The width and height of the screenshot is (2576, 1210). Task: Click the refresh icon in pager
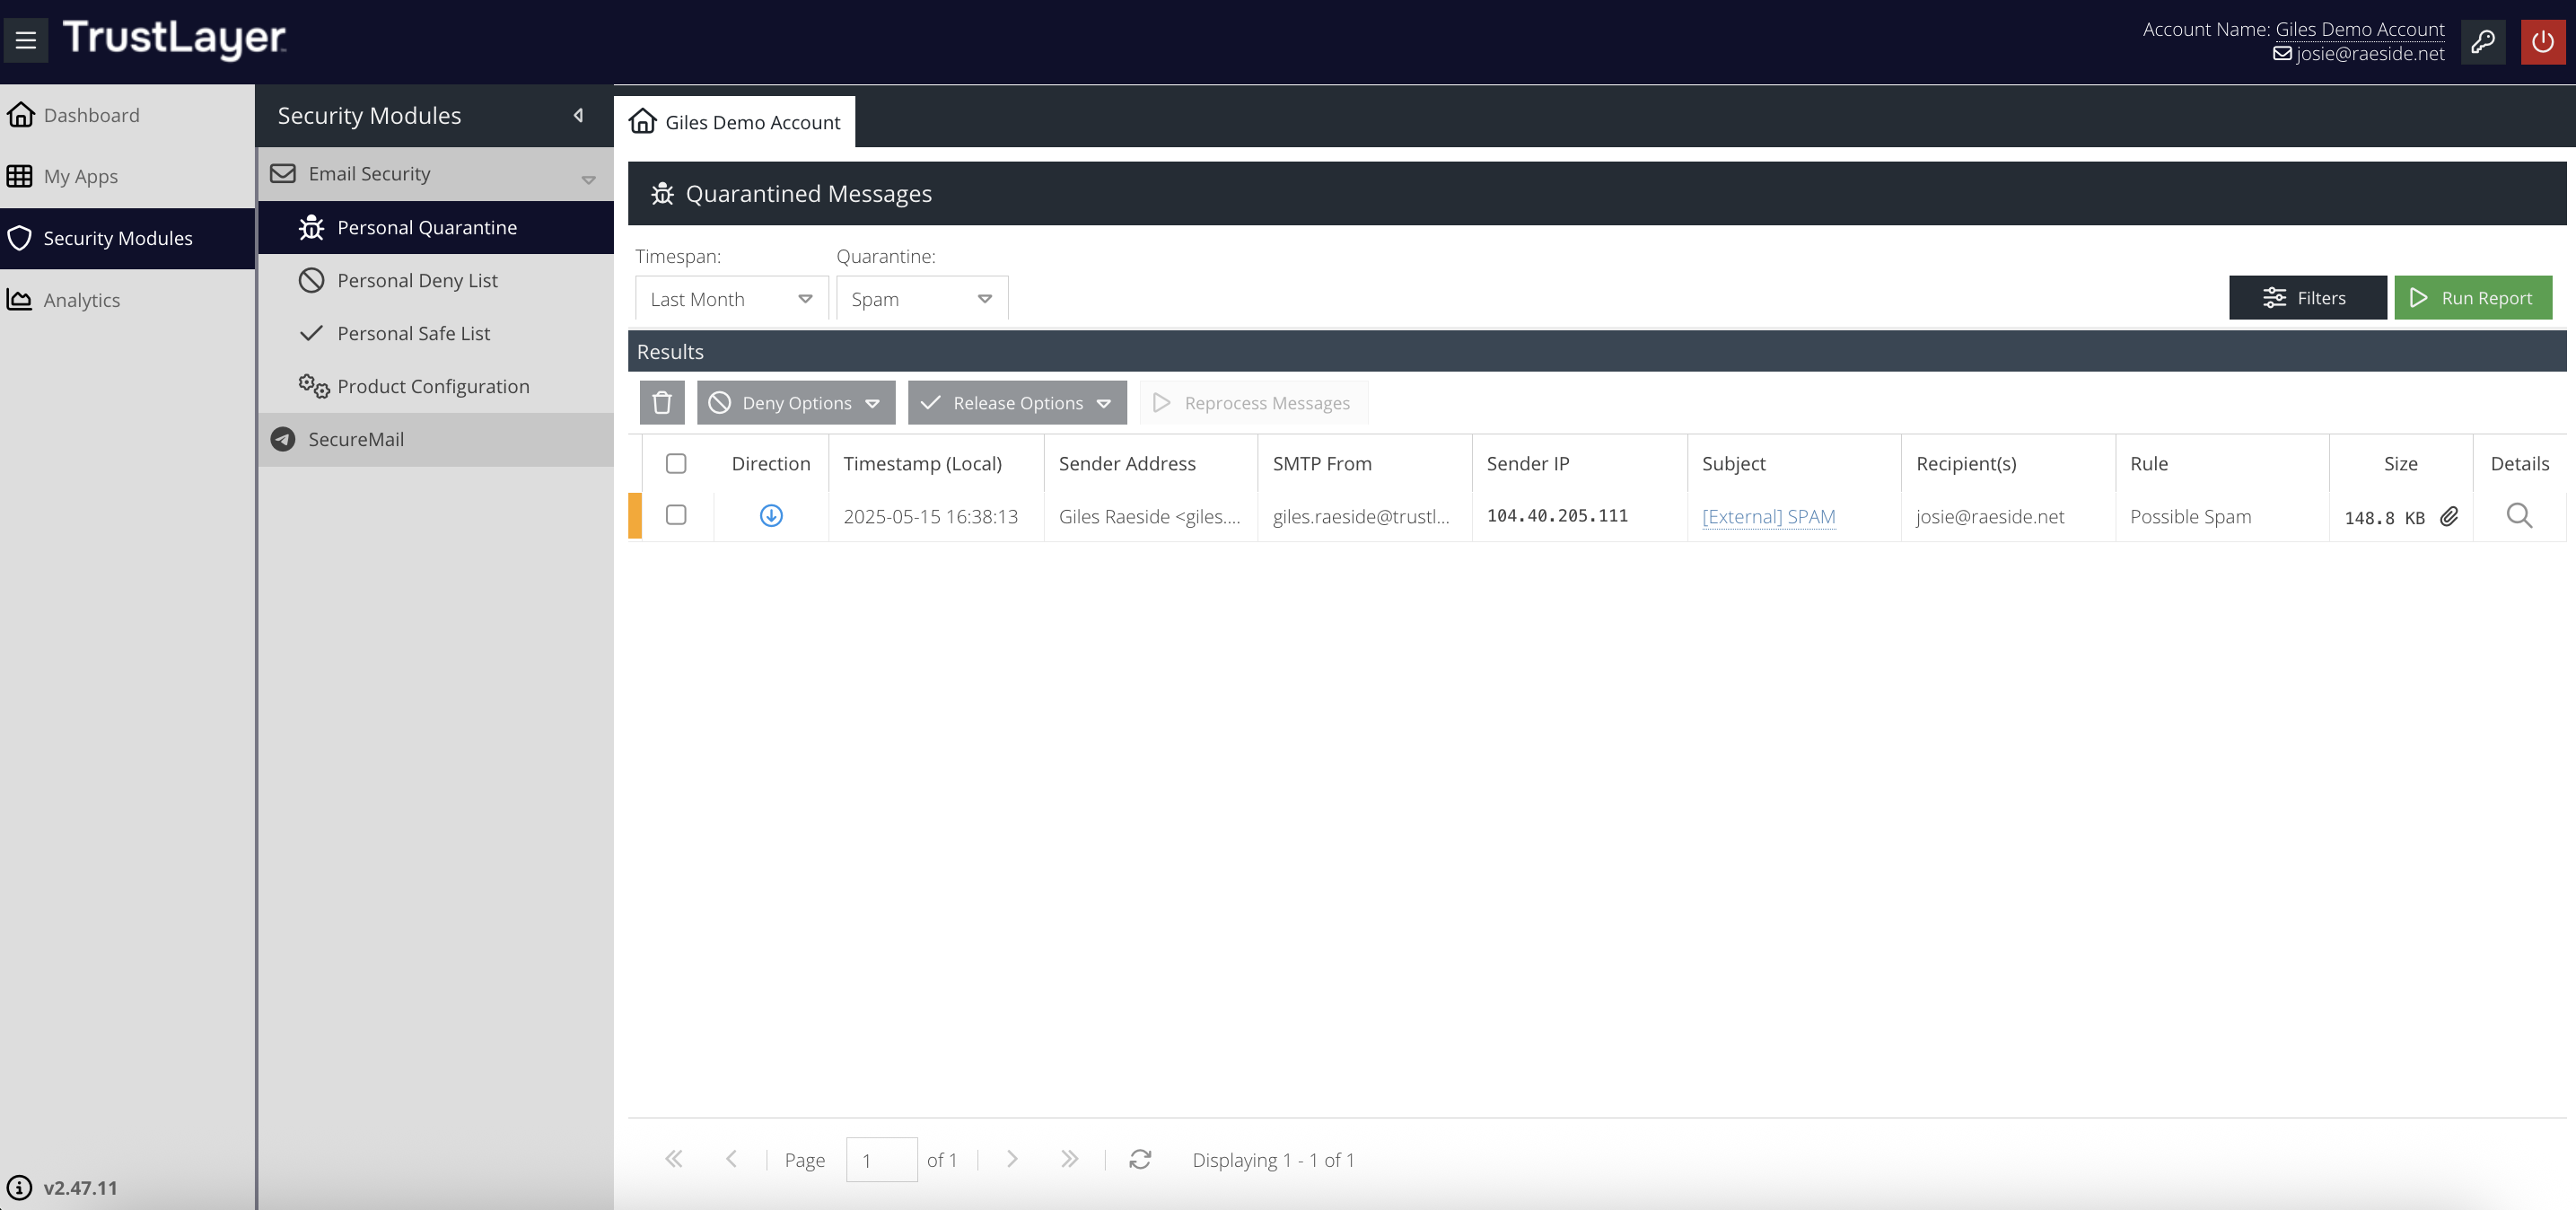[1140, 1159]
